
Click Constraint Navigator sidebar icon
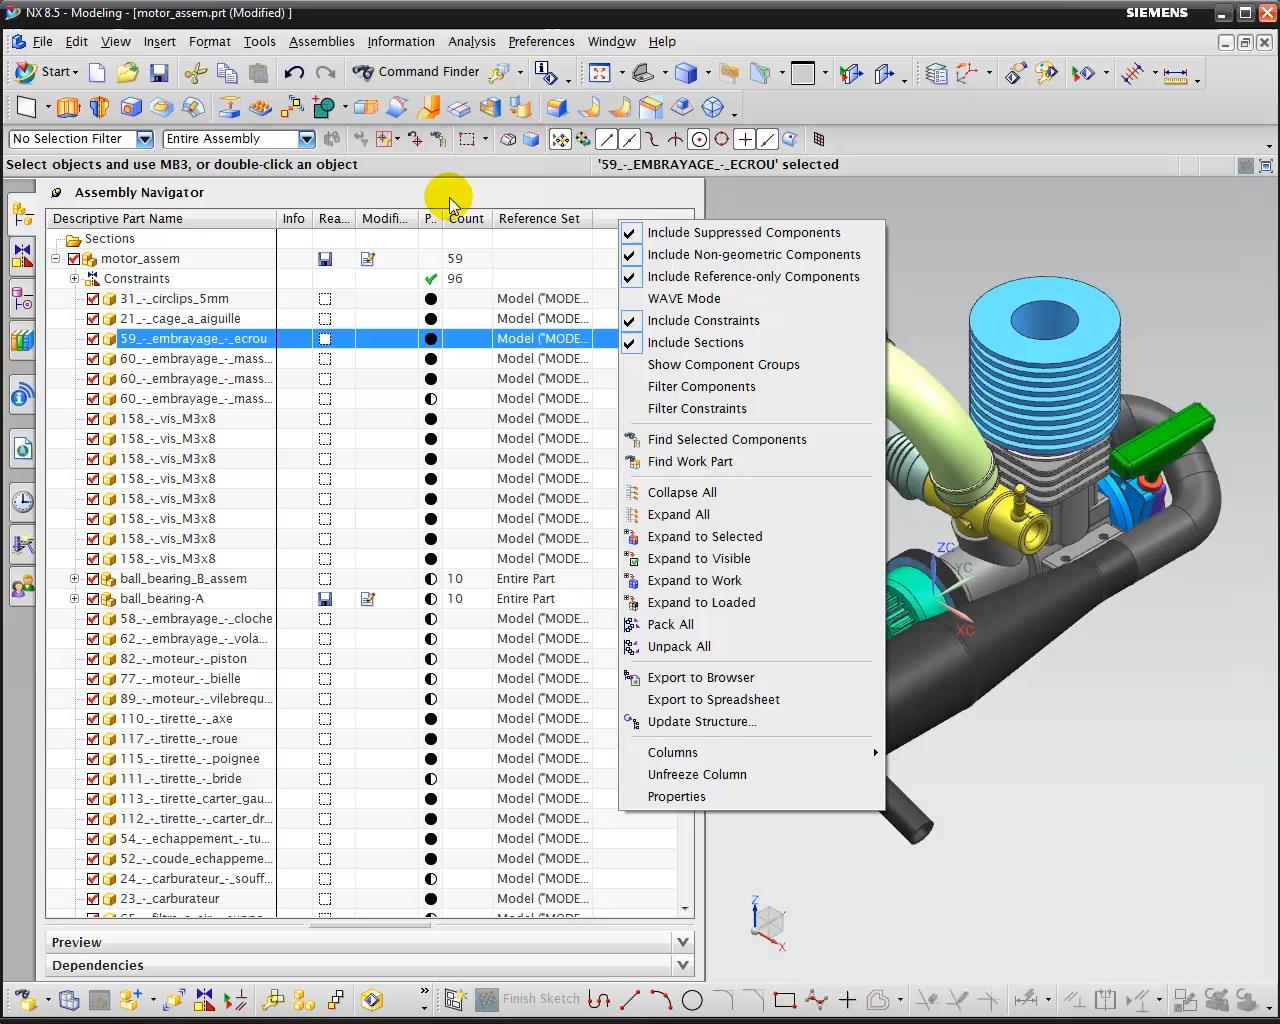22,254
